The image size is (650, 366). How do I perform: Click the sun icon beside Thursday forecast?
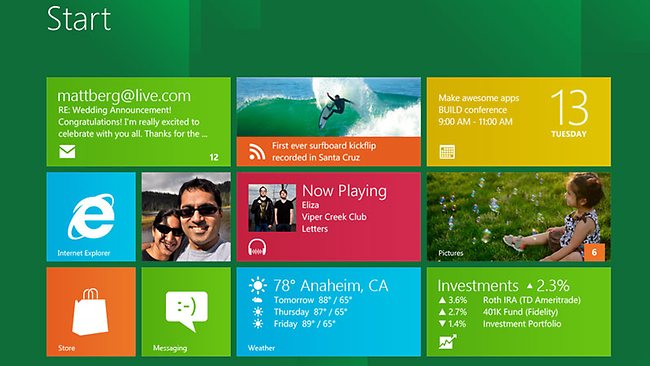(258, 312)
